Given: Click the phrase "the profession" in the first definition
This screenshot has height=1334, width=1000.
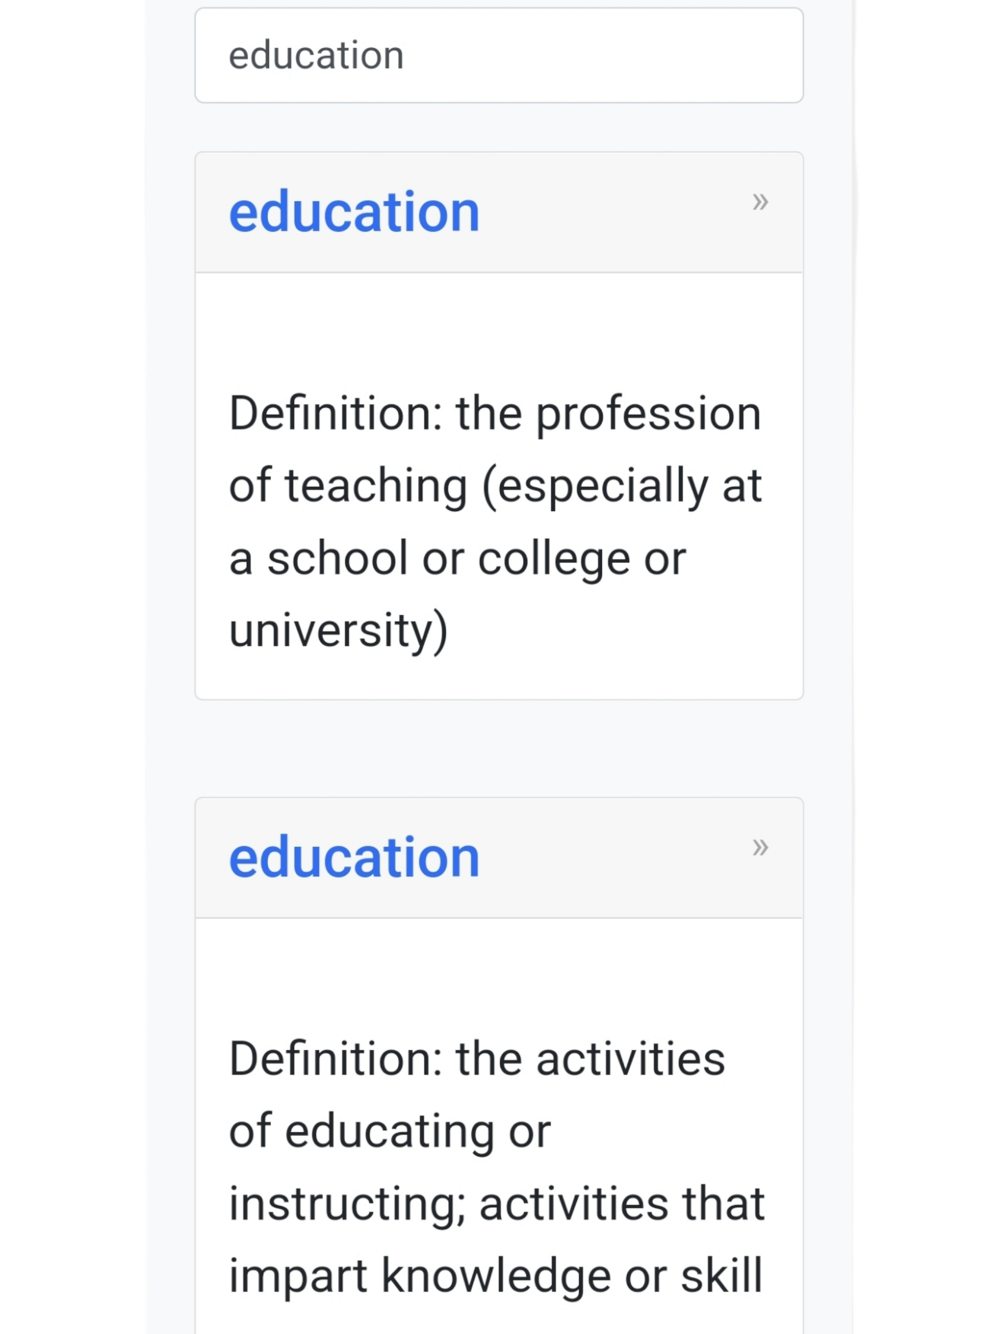Looking at the screenshot, I should pyautogui.click(x=608, y=414).
